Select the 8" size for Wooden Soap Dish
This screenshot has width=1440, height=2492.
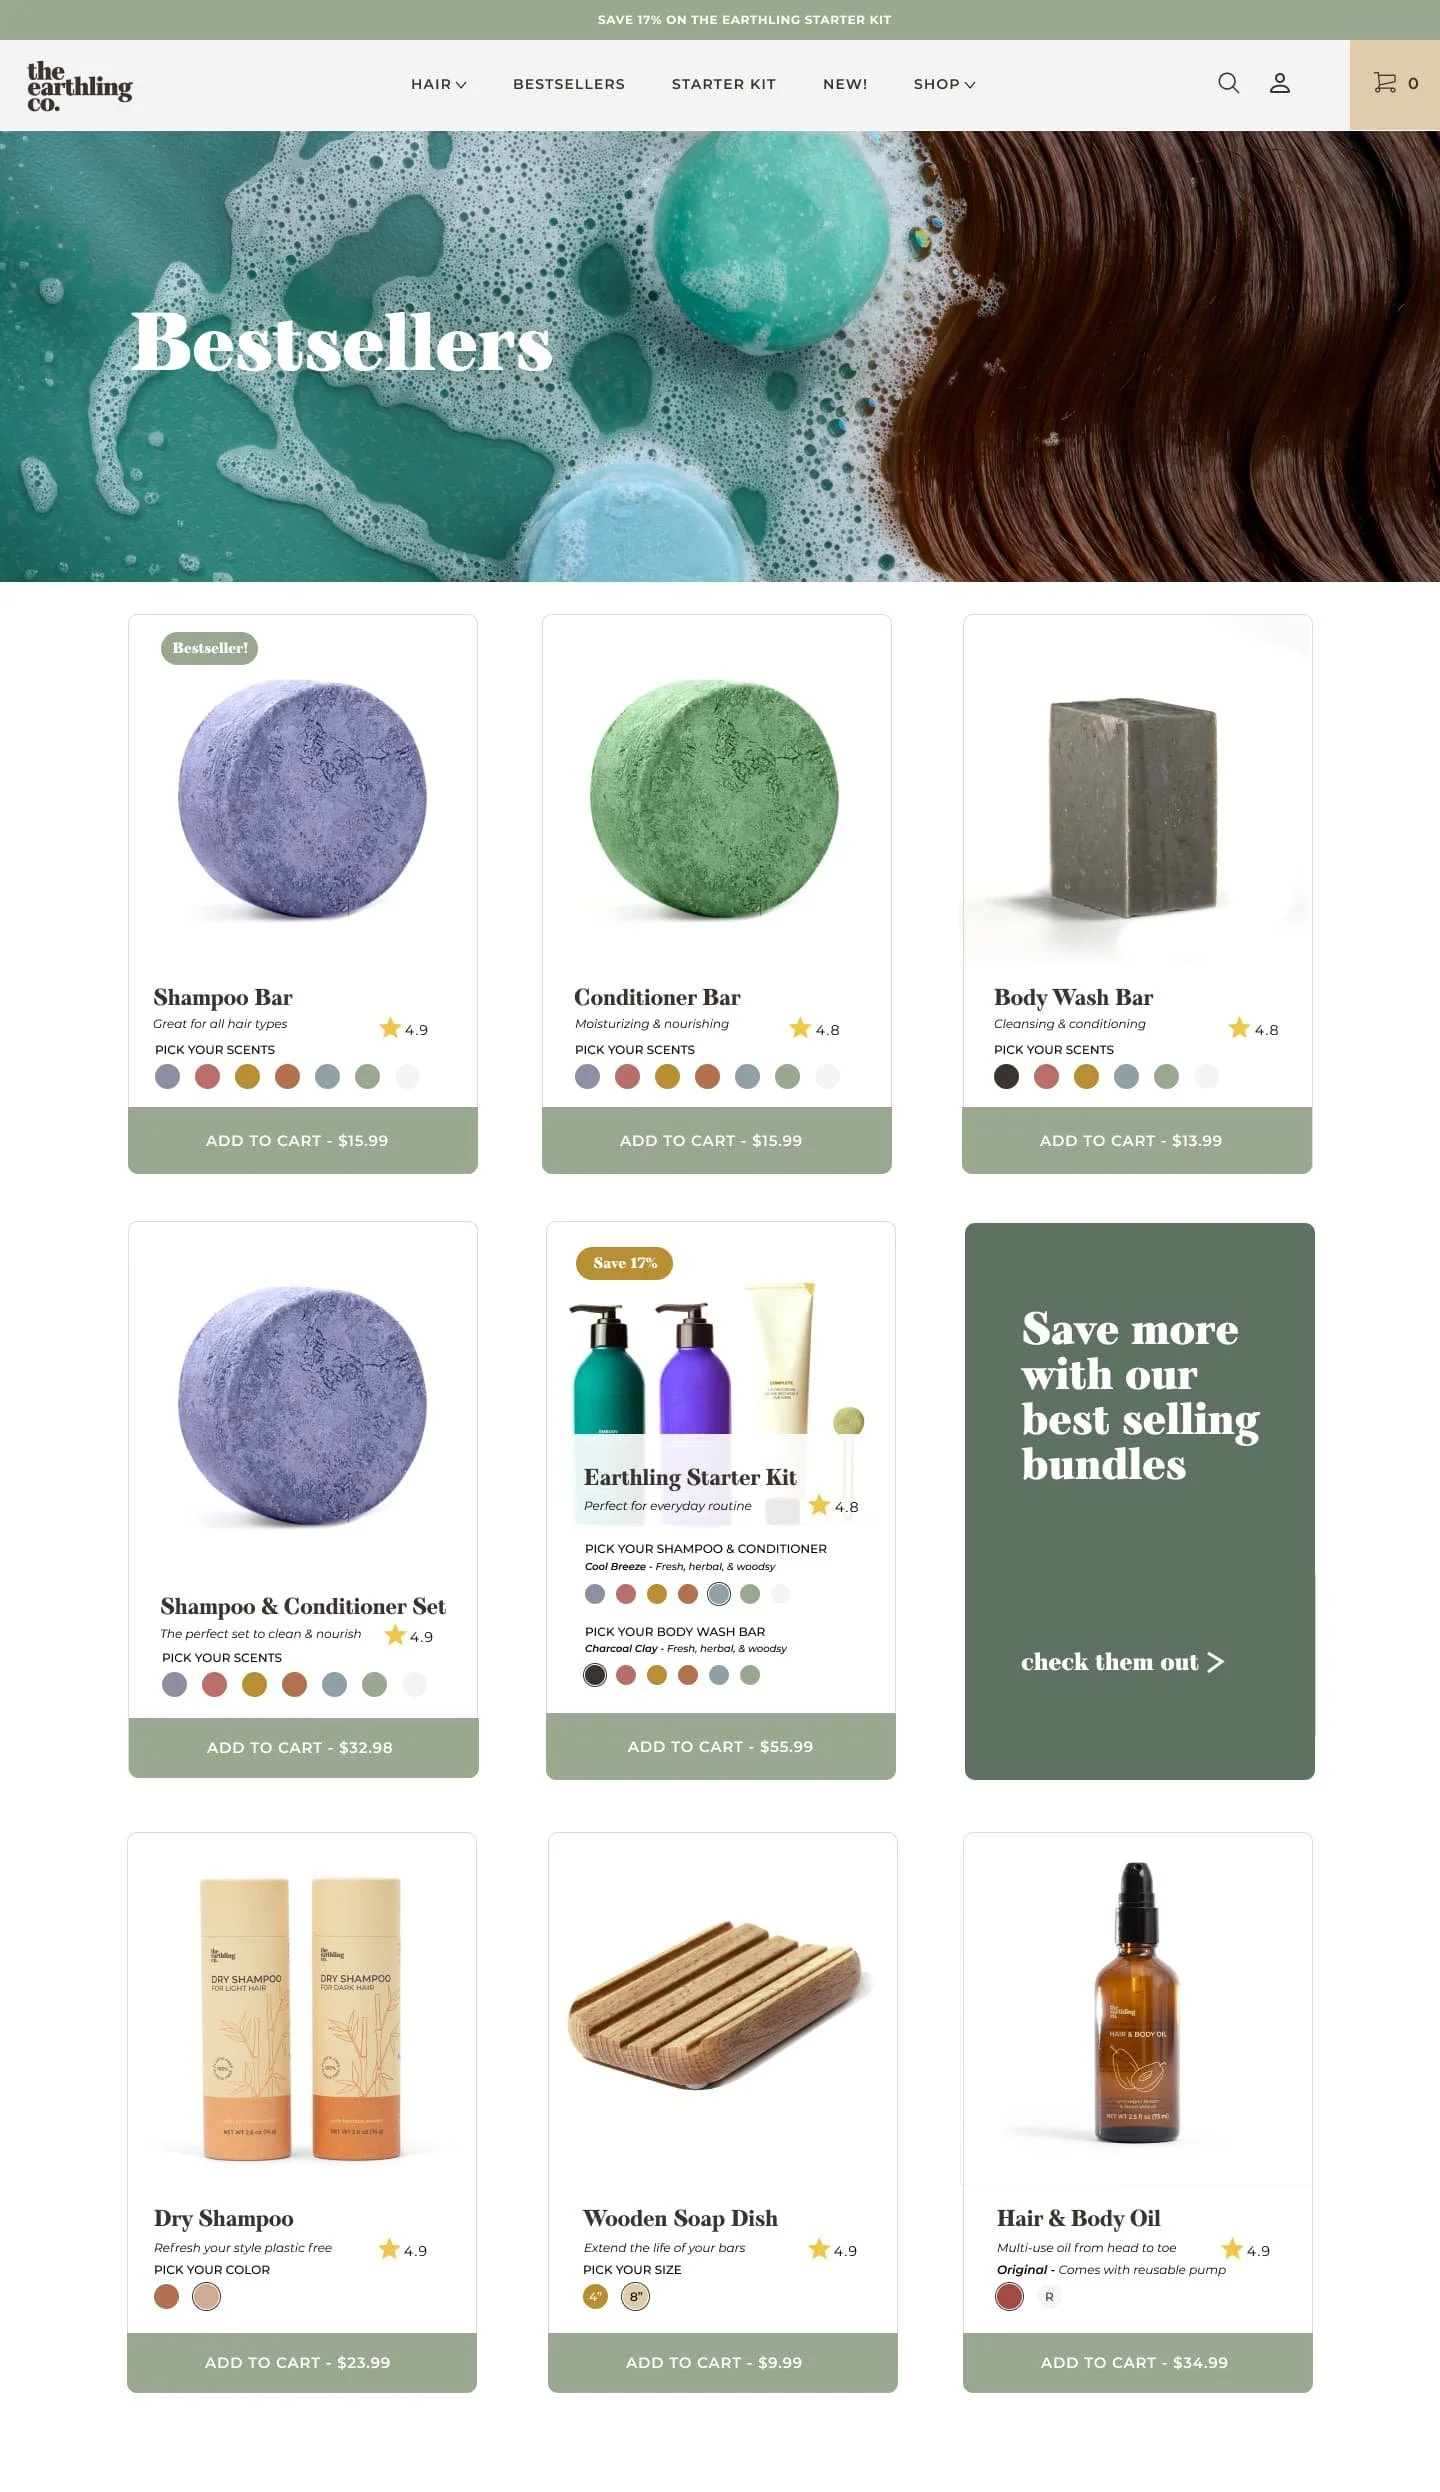coord(635,2296)
